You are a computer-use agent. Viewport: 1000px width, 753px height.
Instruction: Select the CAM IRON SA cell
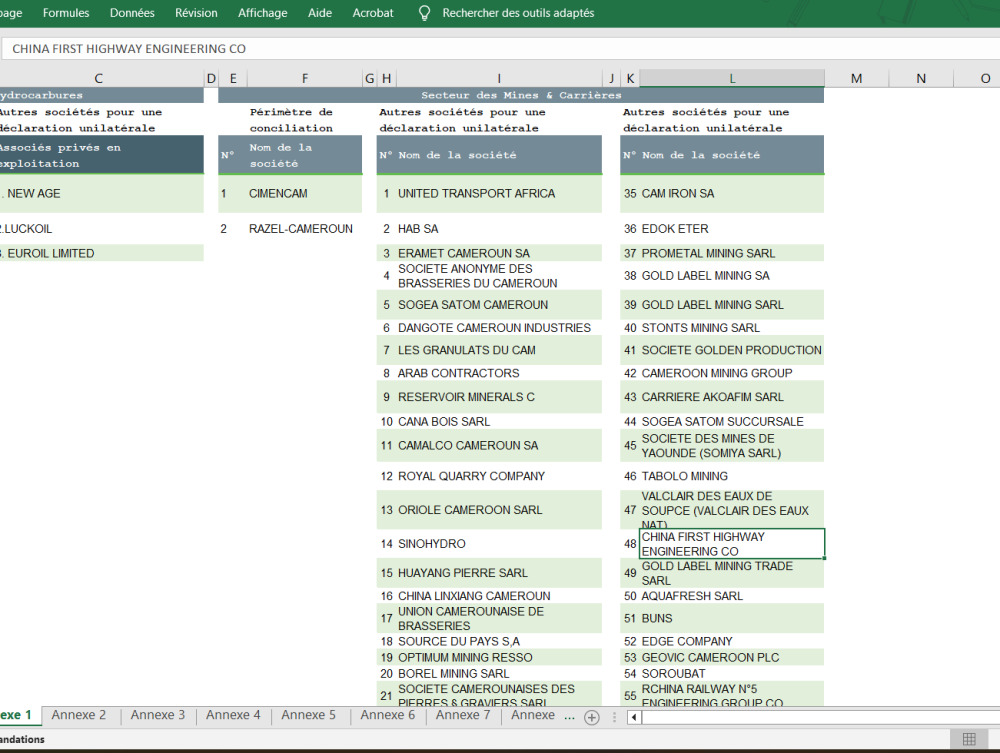click(x=732, y=194)
